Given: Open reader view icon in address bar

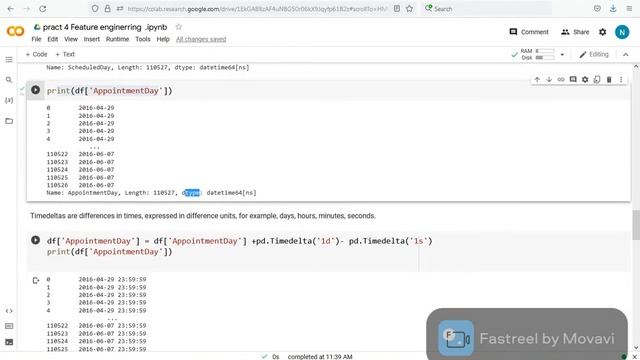Looking at the screenshot, I should [x=397, y=9].
